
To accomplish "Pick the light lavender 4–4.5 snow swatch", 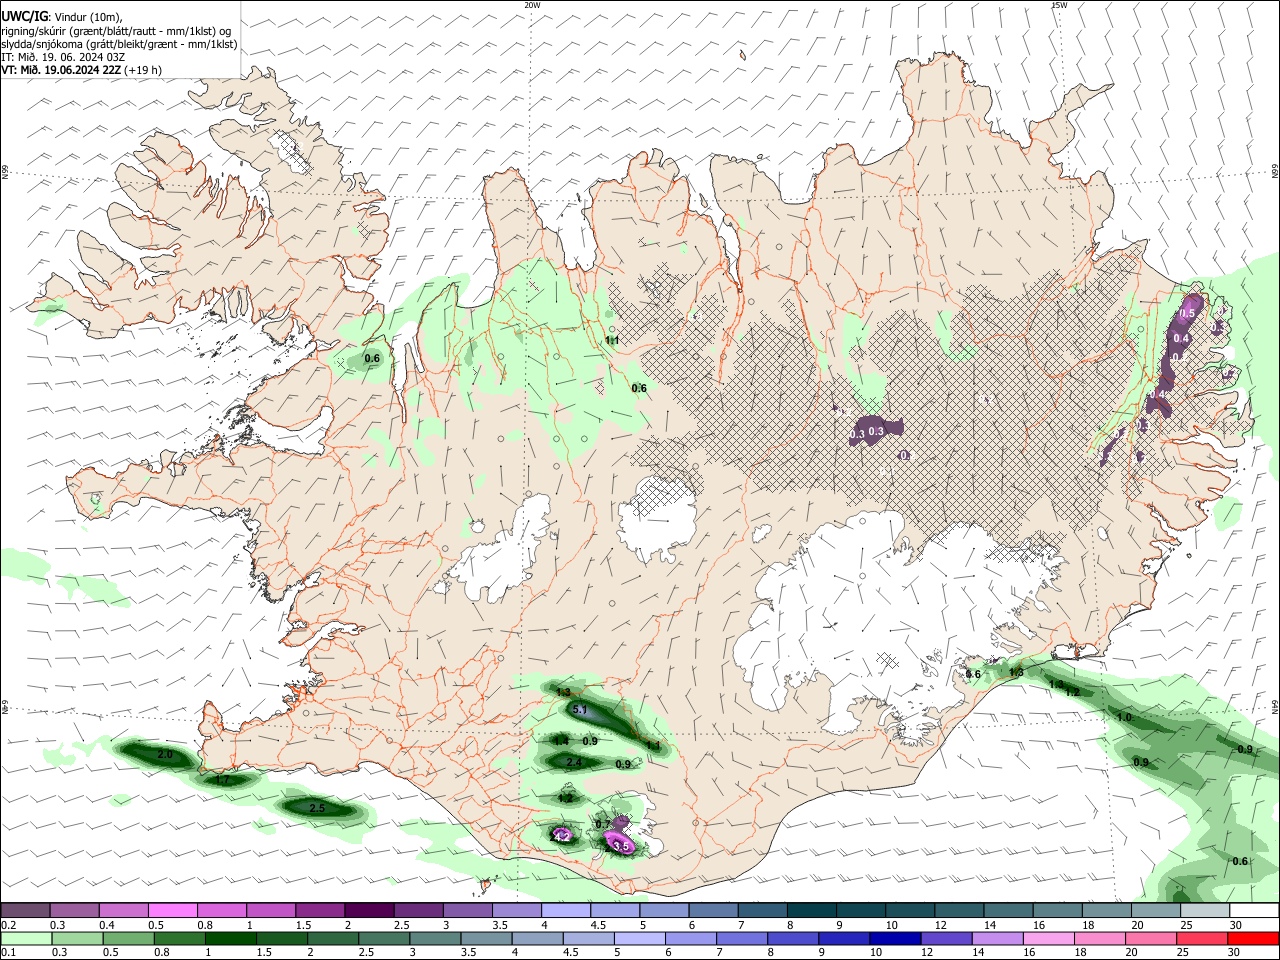I will coord(566,910).
